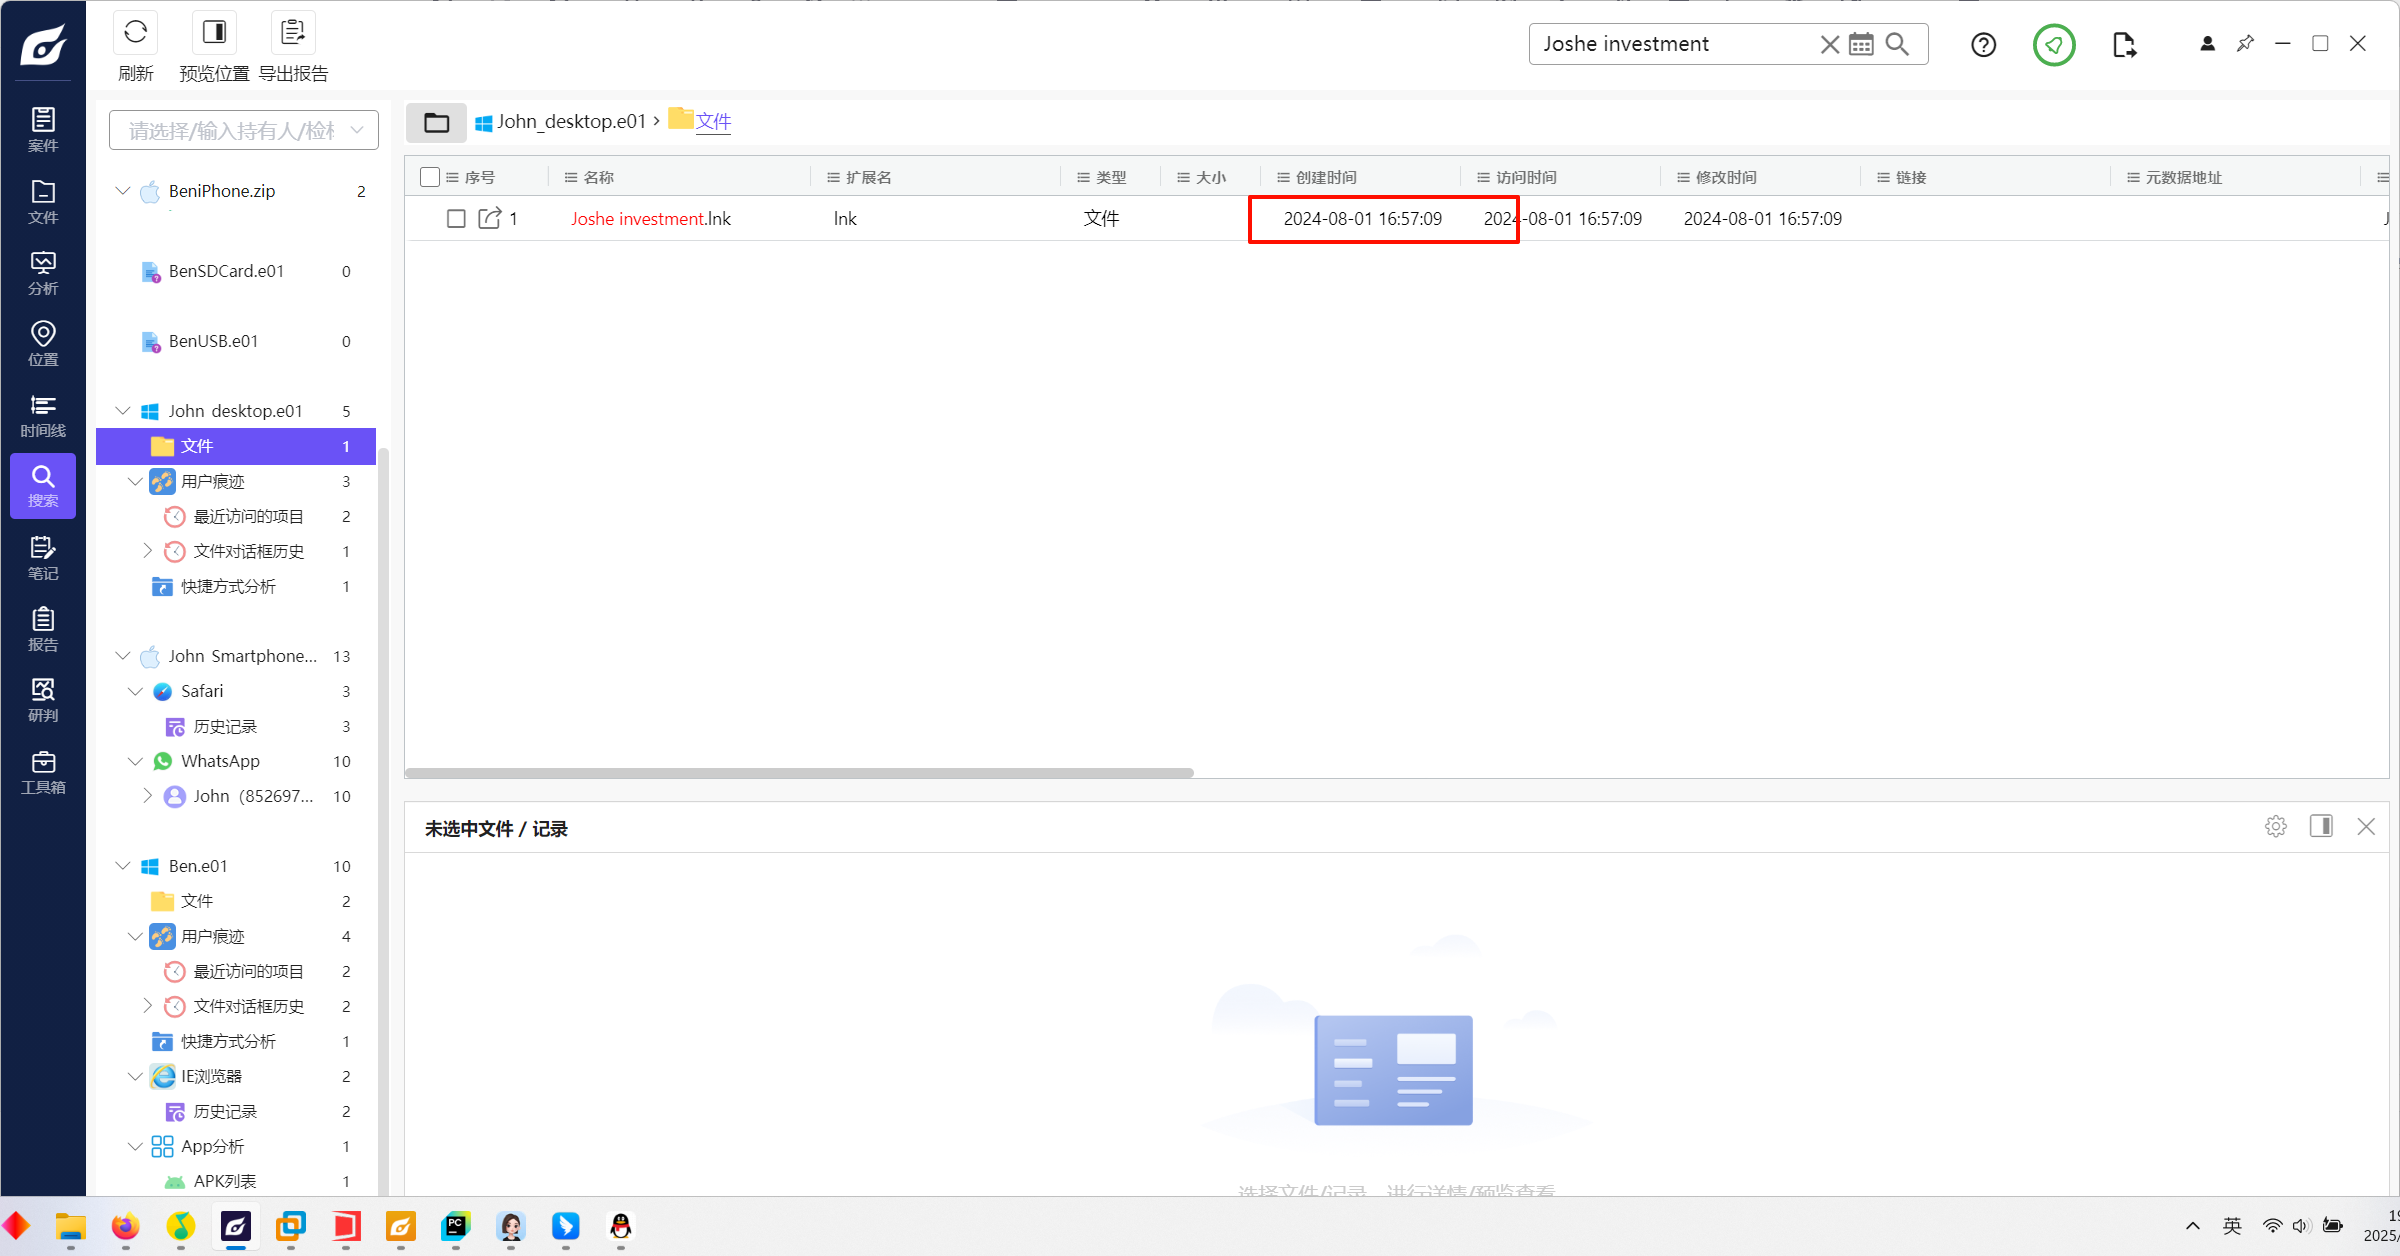Toggle the detail panel layout icon

[x=2321, y=827]
